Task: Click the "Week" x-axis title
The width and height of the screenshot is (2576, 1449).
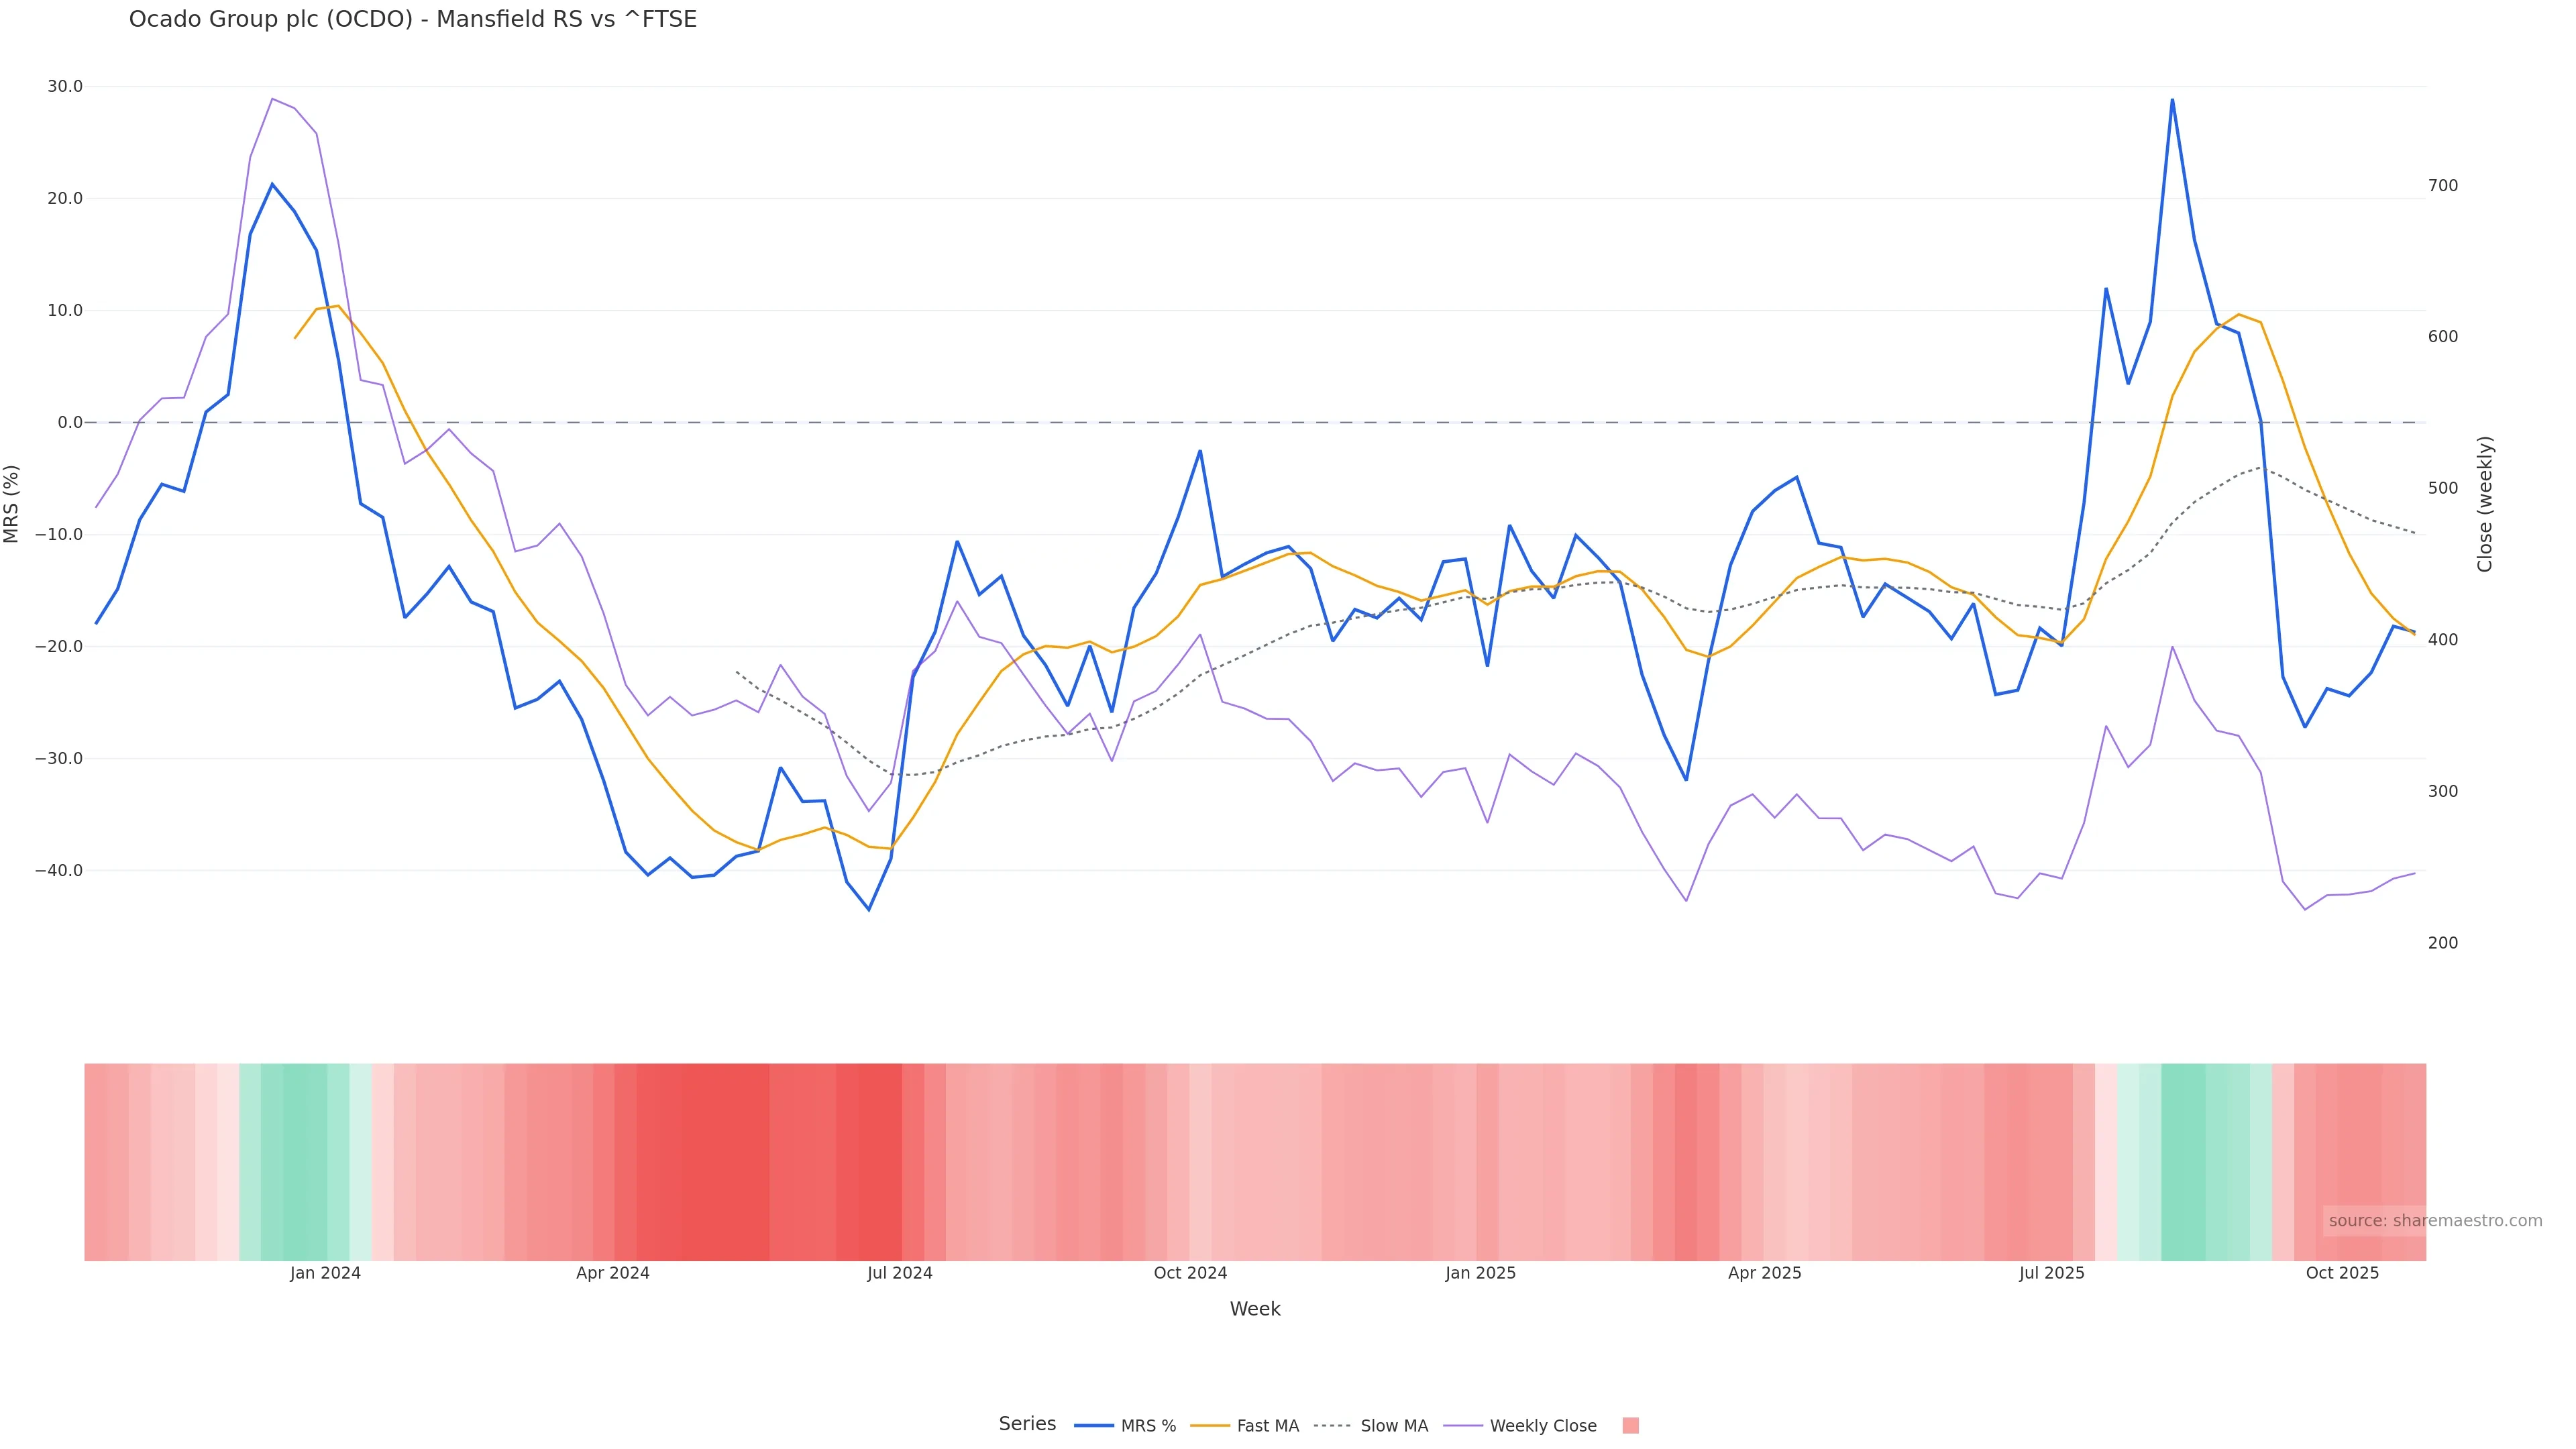Action: point(1254,1310)
